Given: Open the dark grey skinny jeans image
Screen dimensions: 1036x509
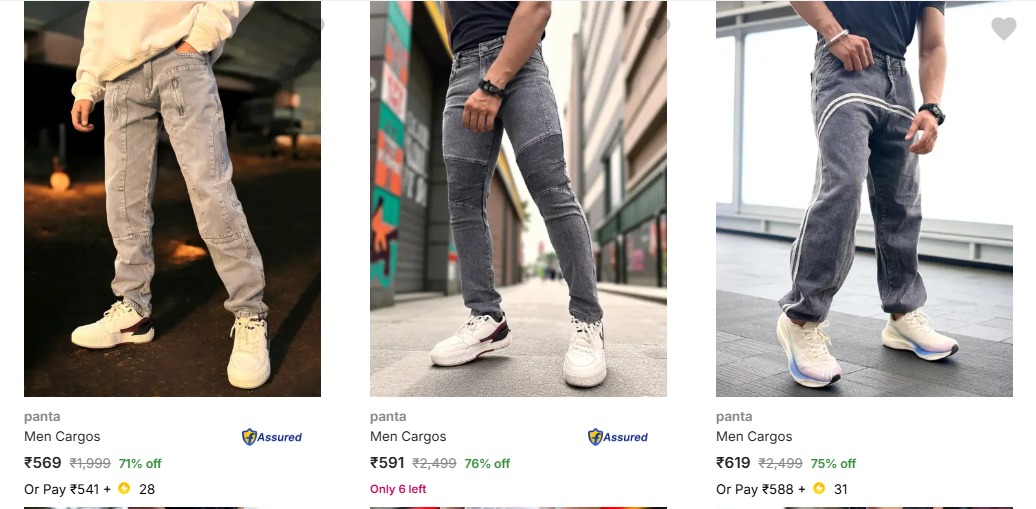Looking at the screenshot, I should [x=519, y=198].
